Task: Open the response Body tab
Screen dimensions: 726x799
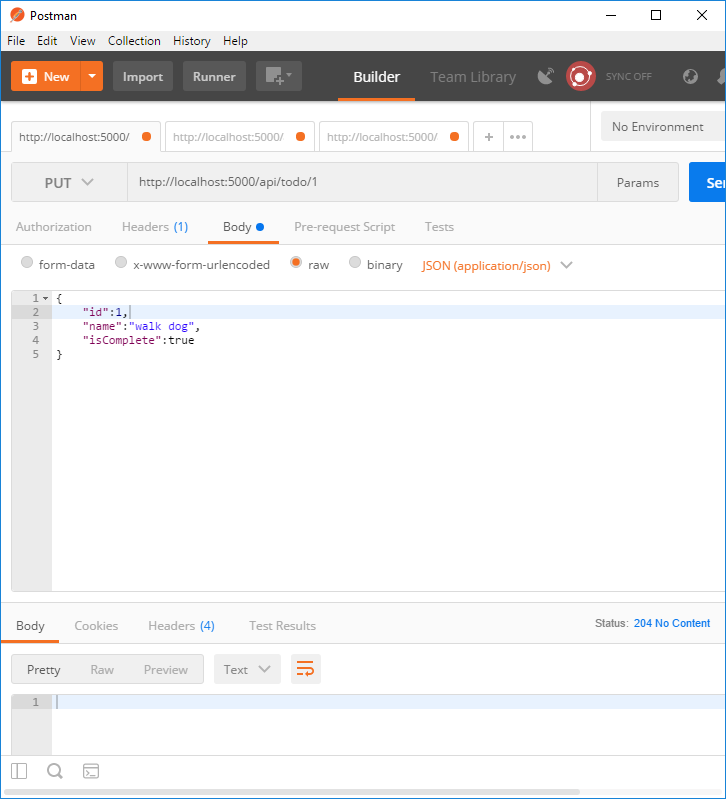Action: pos(30,626)
